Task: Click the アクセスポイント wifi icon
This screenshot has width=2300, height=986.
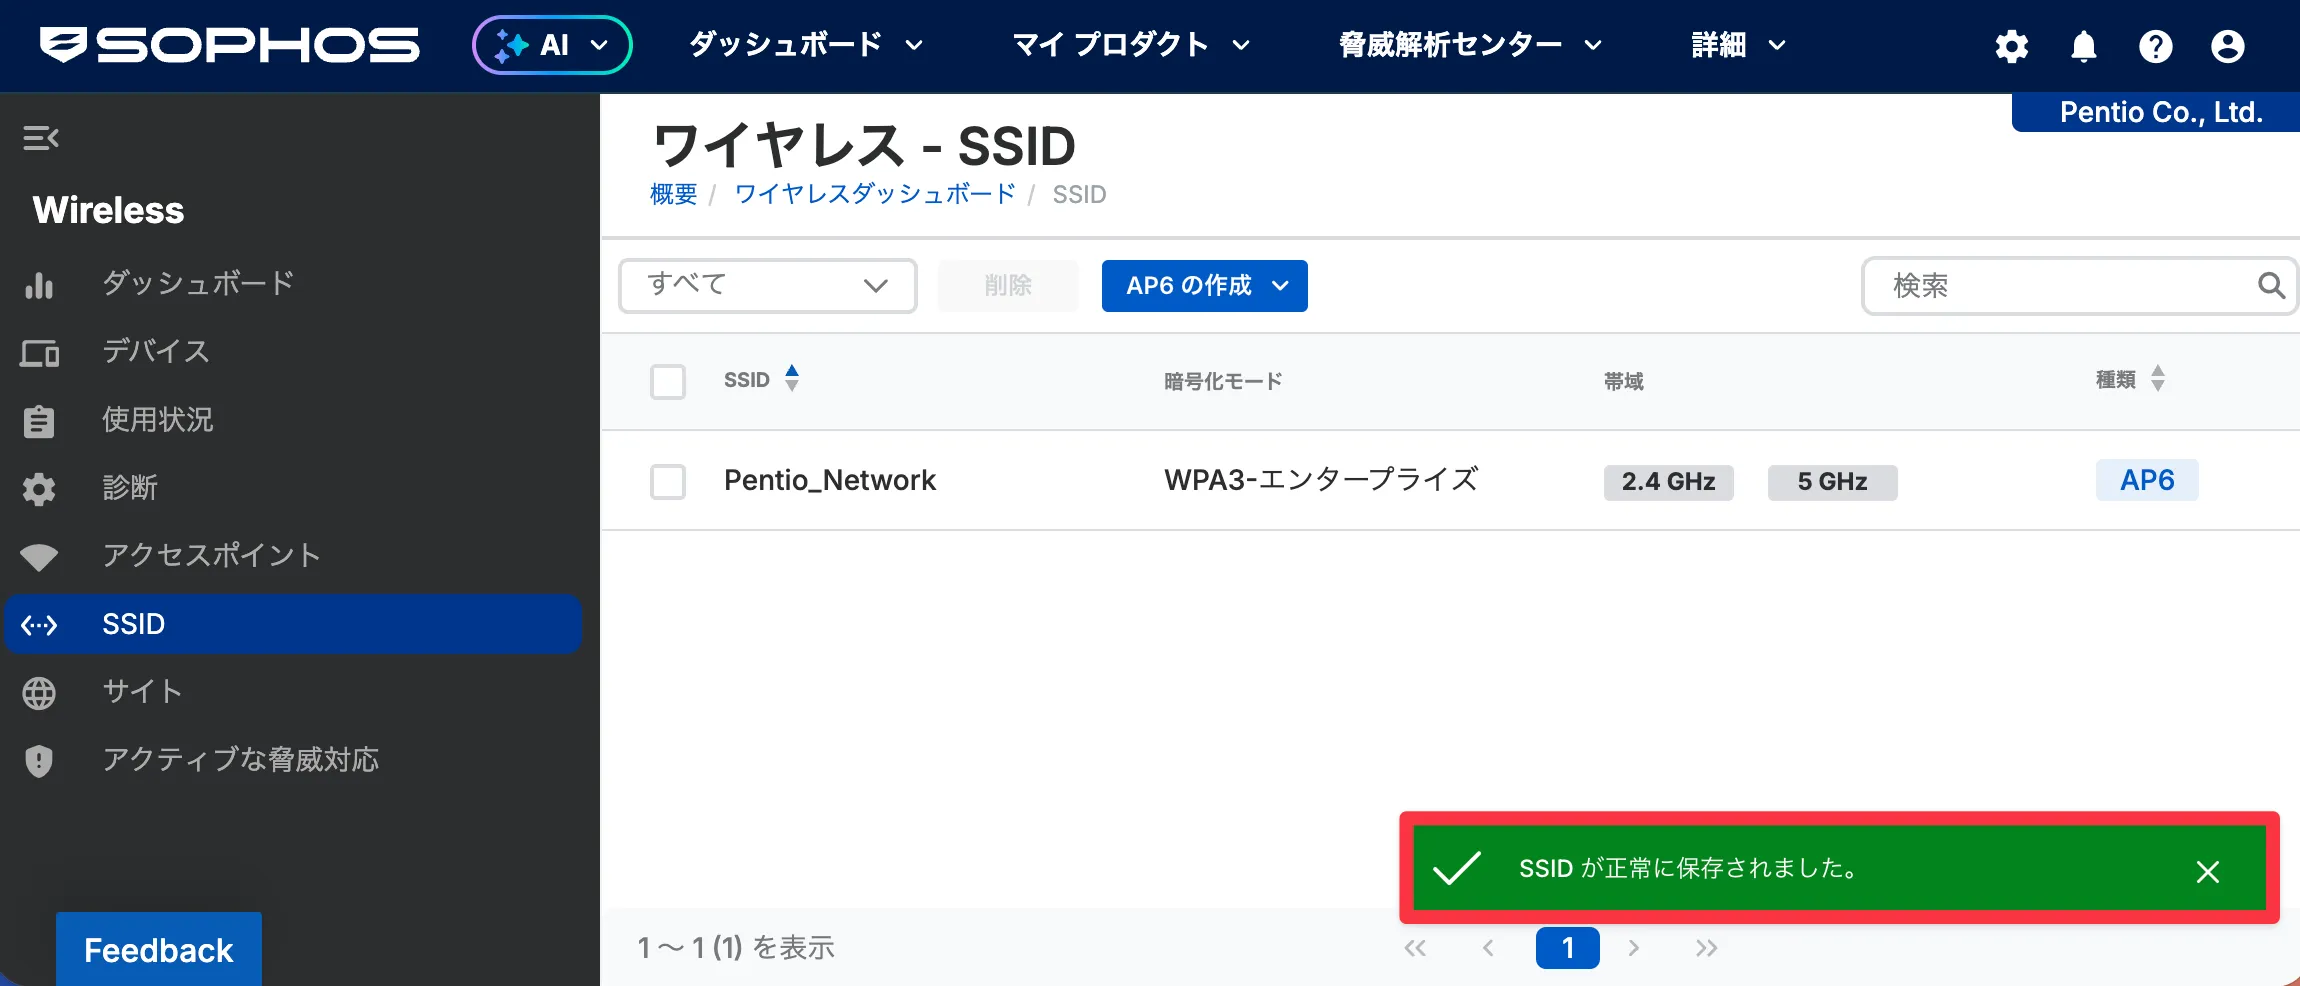Action: click(39, 557)
